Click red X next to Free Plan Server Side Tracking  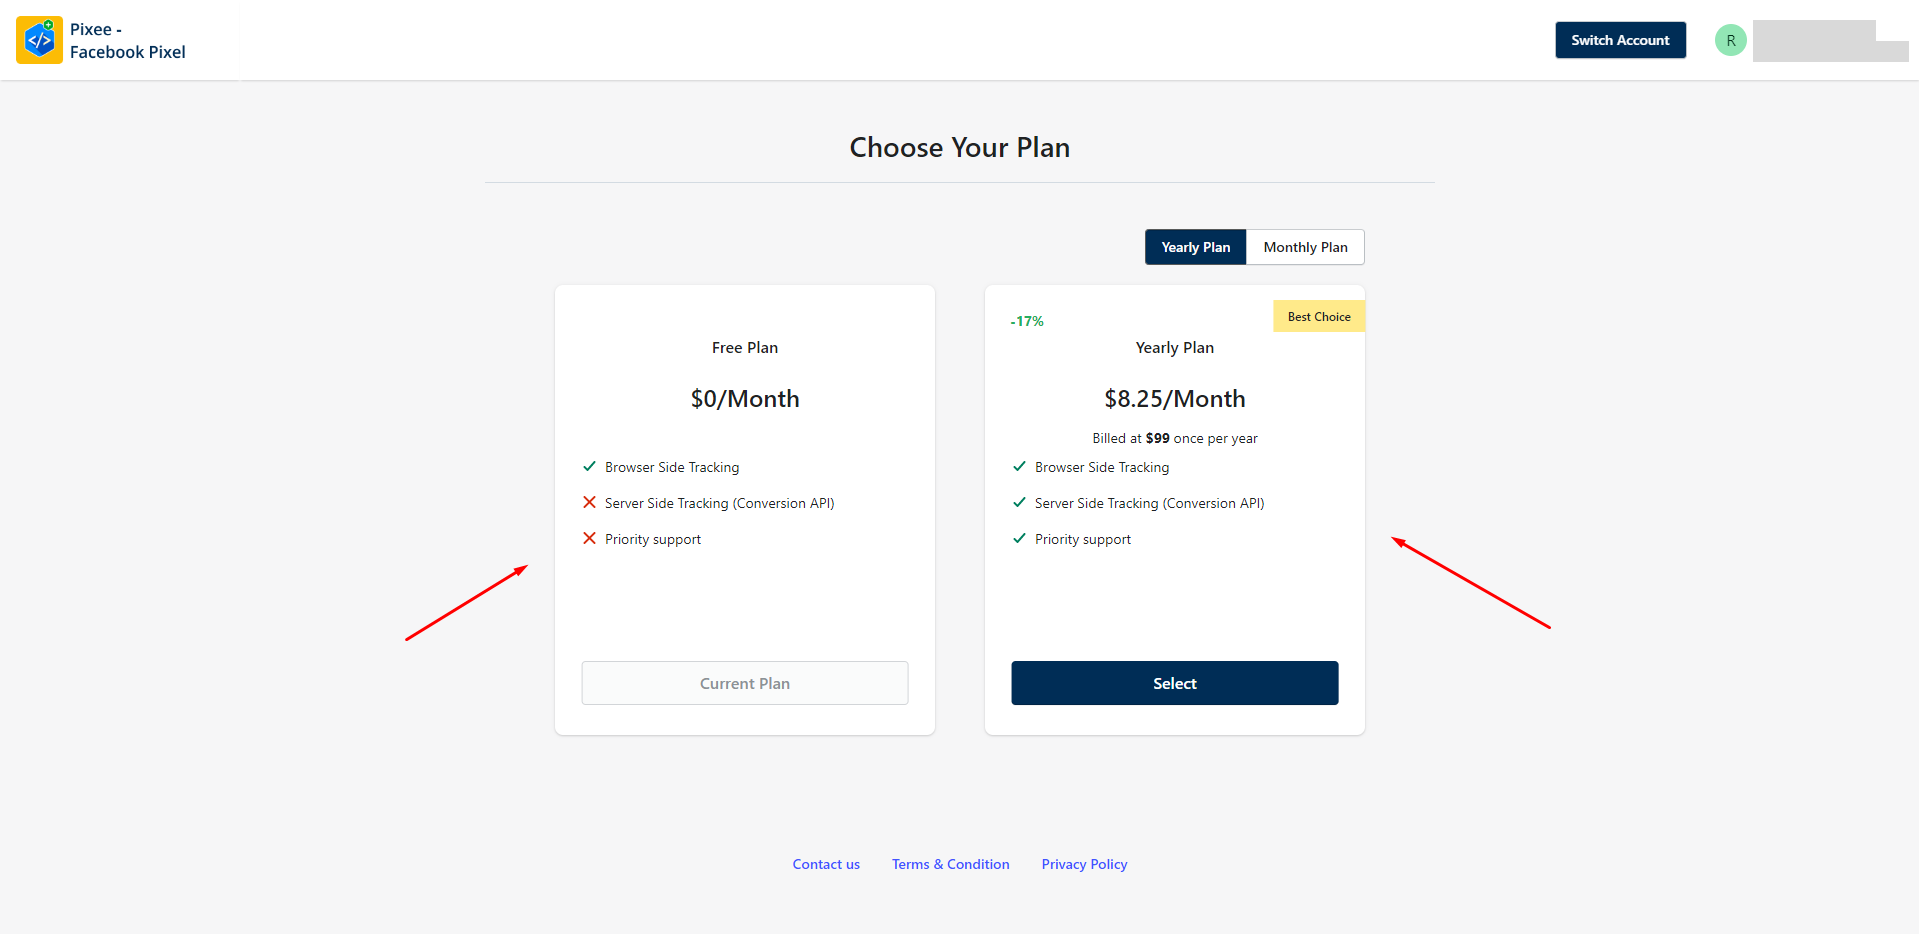(589, 502)
